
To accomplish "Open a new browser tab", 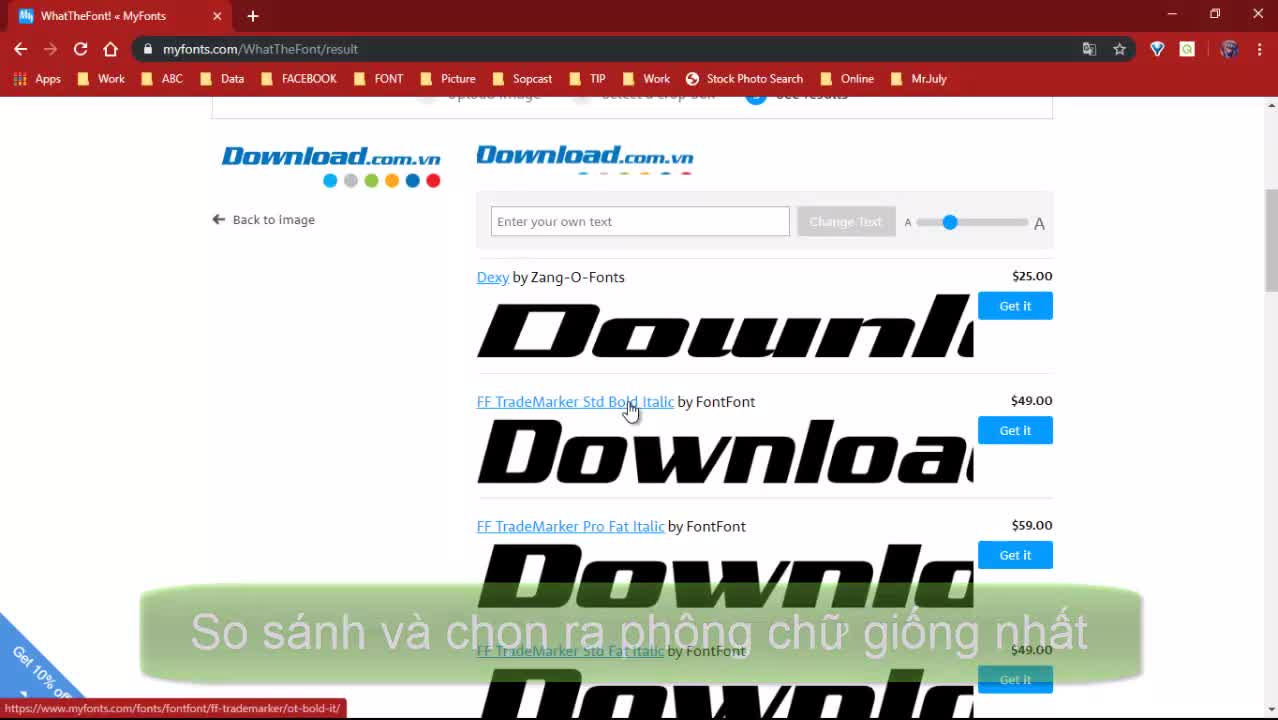I will tap(253, 16).
